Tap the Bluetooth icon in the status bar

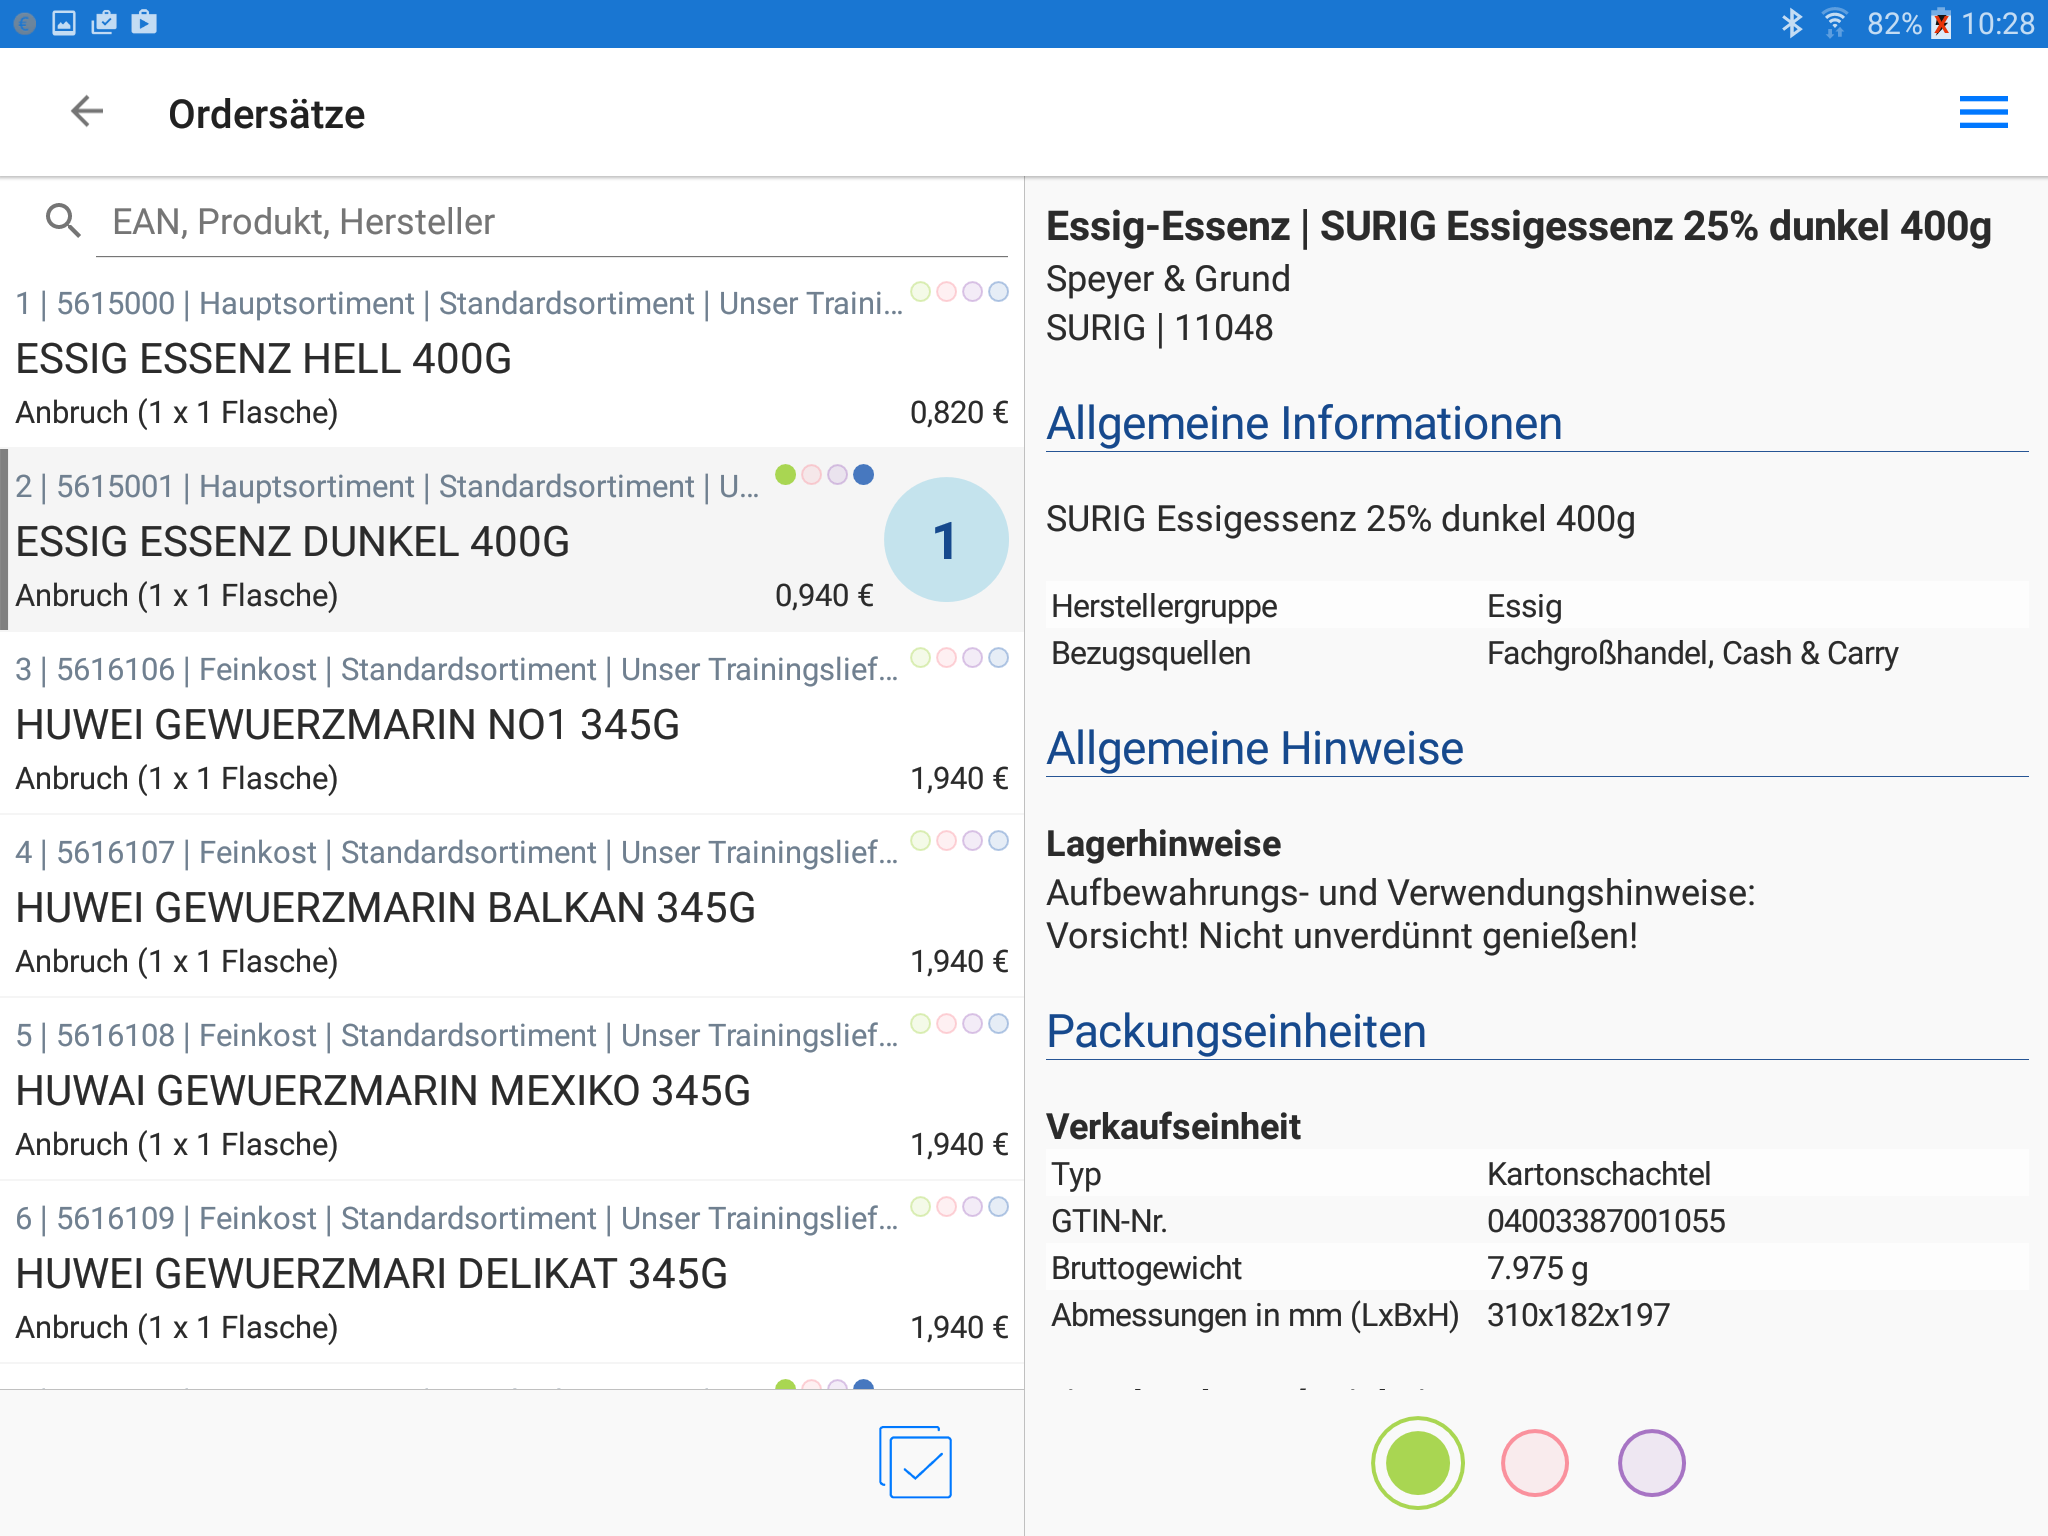tap(1791, 23)
